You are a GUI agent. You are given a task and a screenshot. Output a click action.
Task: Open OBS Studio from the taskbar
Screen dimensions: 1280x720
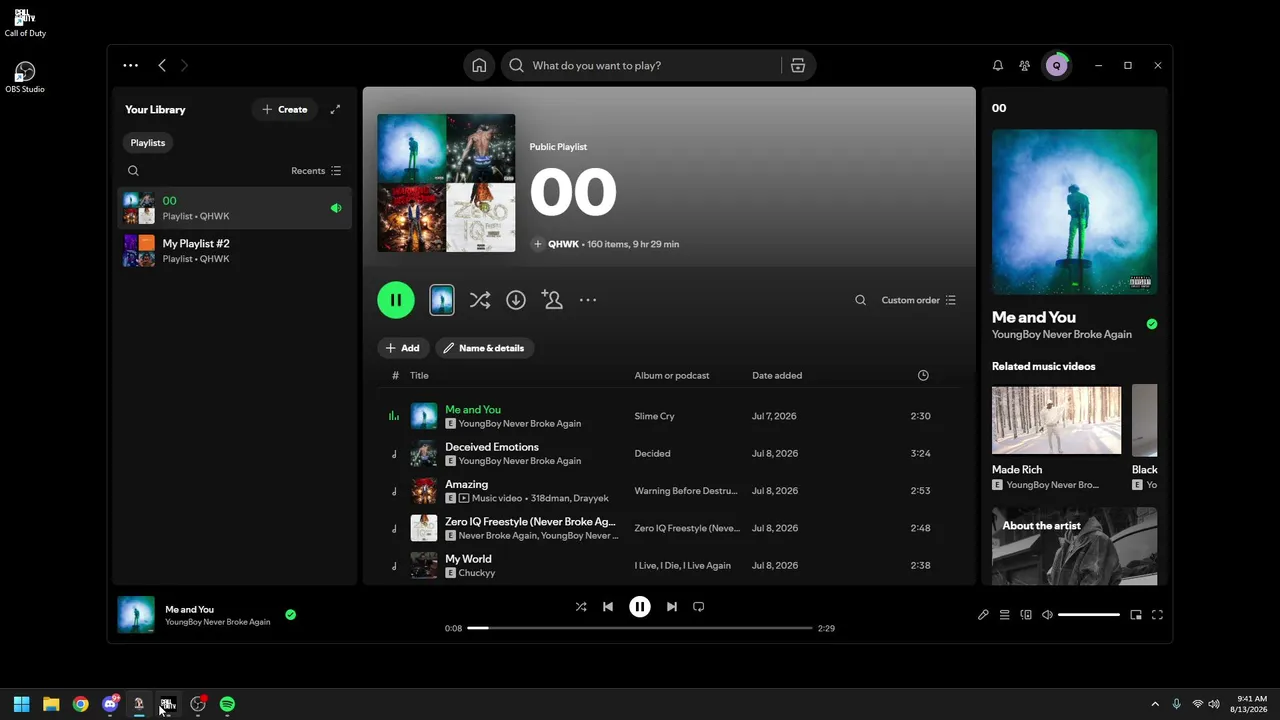pos(198,704)
